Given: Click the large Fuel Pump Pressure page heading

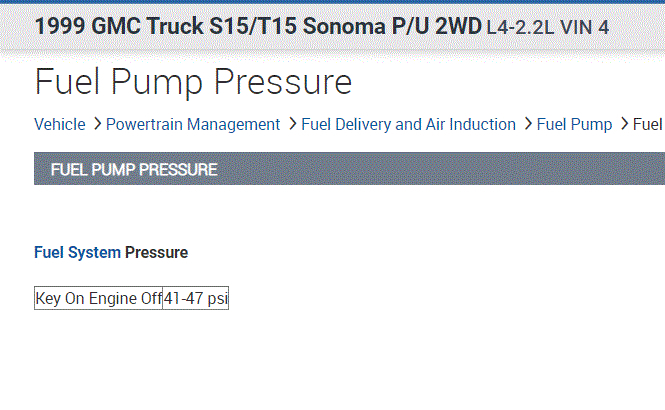Looking at the screenshot, I should pos(193,82).
